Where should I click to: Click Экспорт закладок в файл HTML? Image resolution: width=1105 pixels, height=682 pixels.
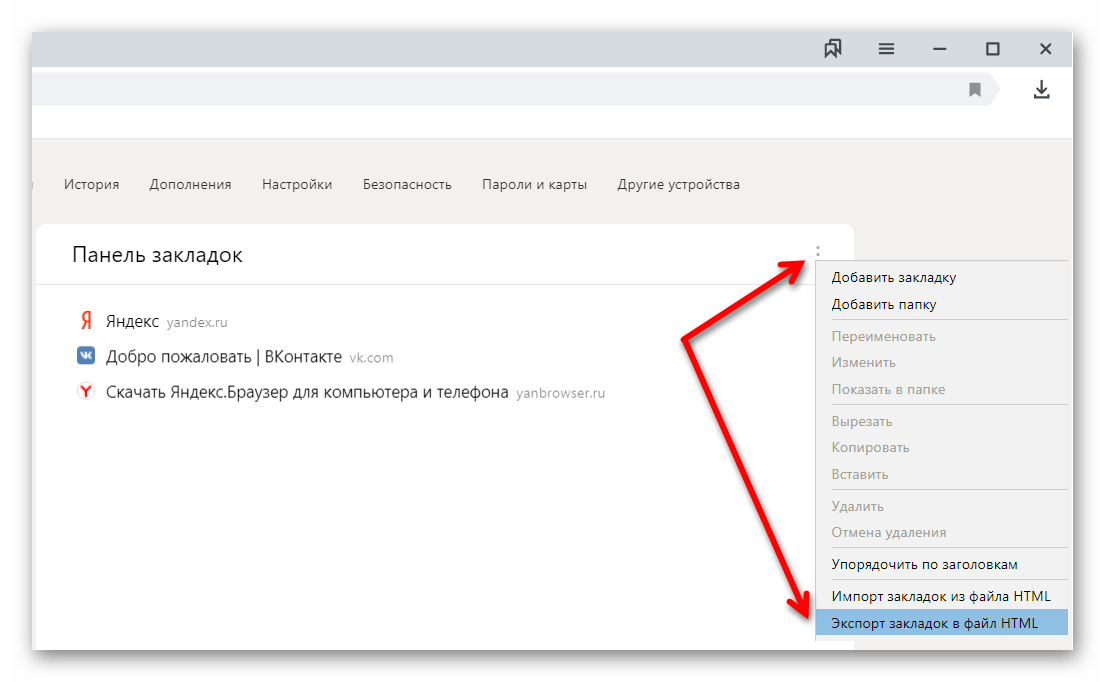935,623
